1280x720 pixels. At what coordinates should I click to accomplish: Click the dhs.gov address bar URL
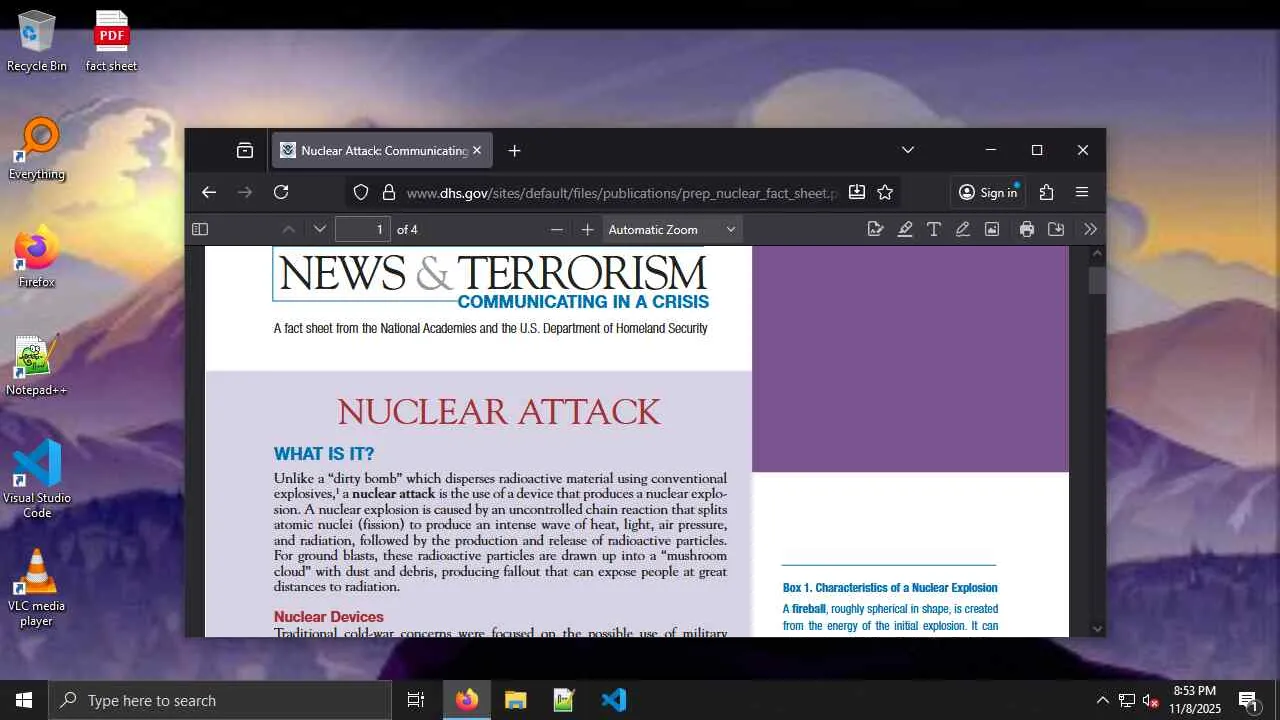[x=622, y=193]
